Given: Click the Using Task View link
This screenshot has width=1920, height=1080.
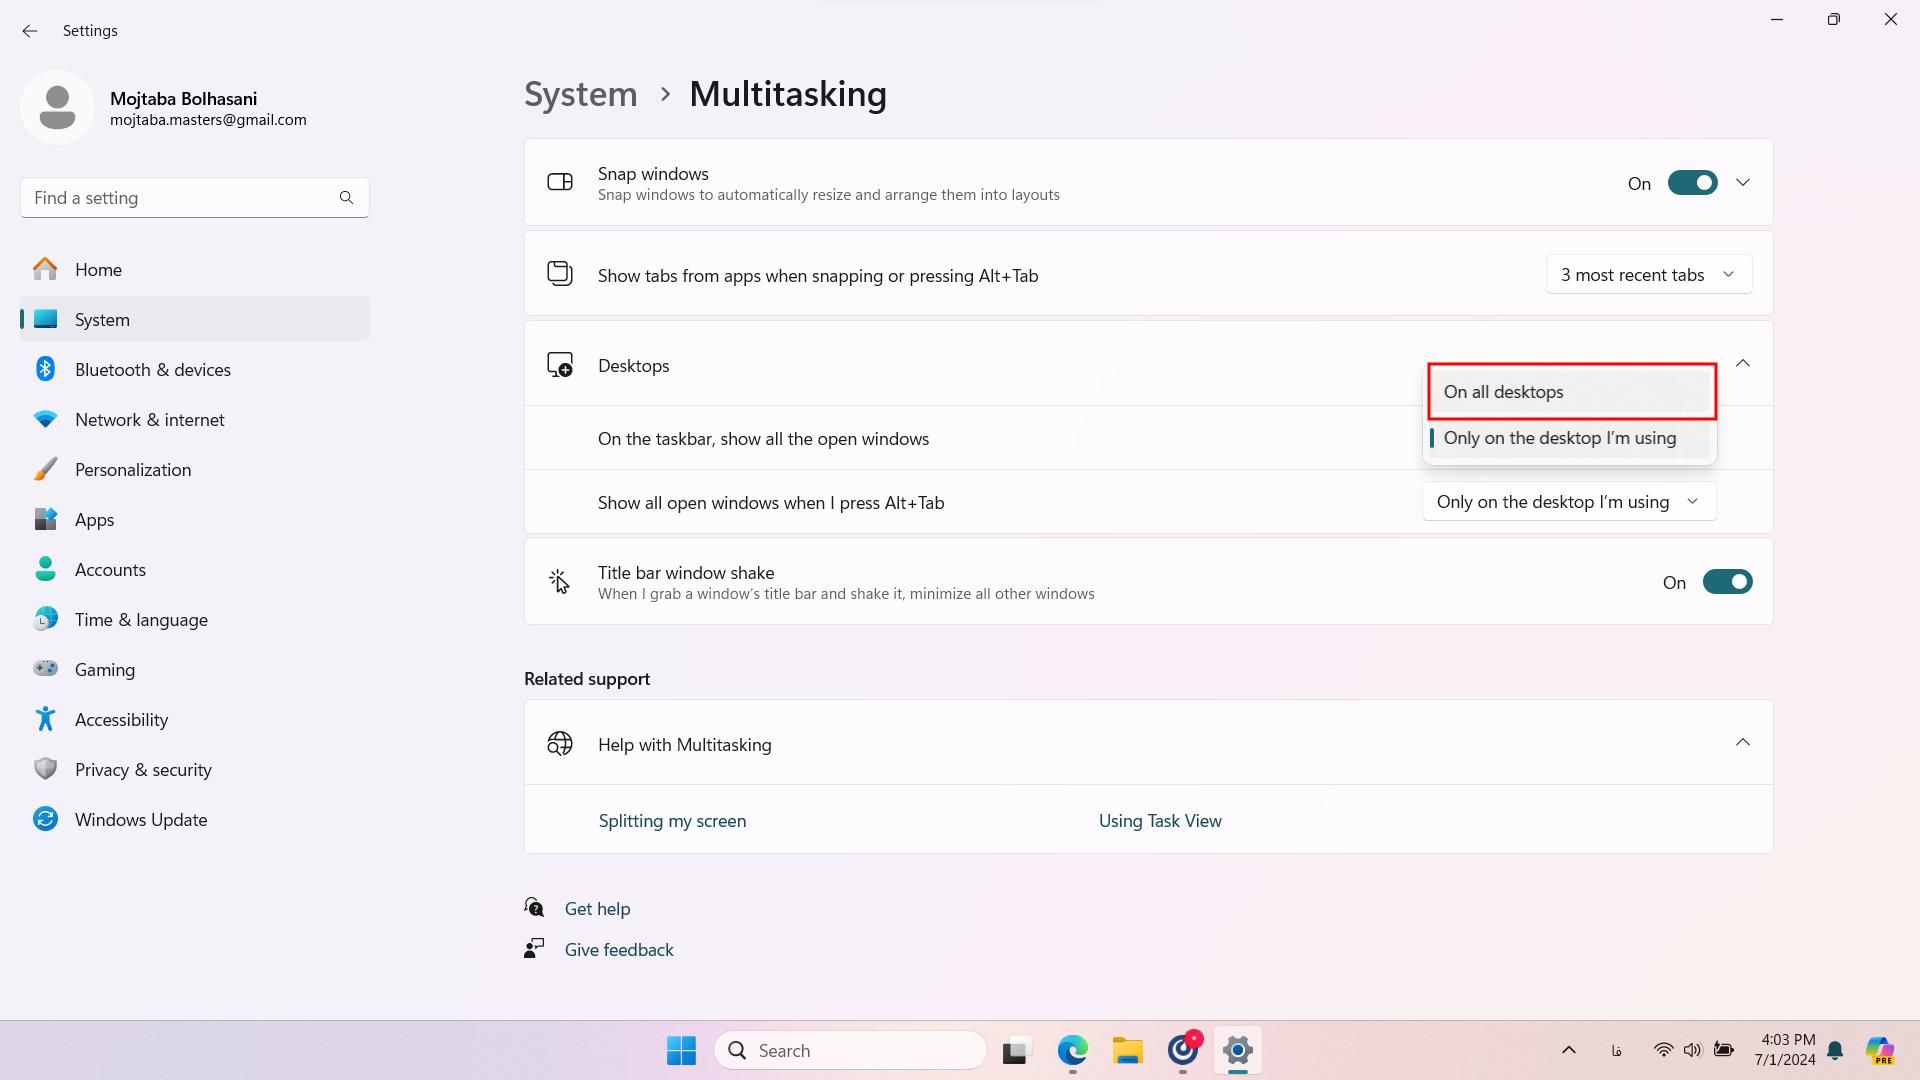Looking at the screenshot, I should [x=1159, y=820].
